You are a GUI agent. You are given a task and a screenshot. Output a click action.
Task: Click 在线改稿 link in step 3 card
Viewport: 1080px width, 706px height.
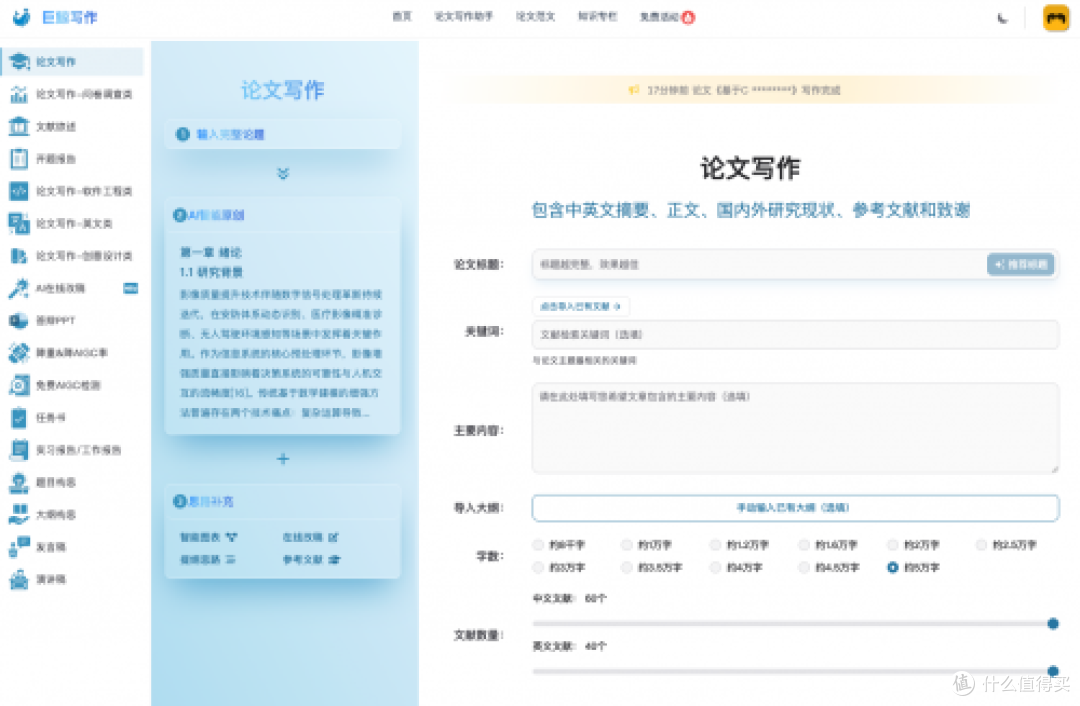point(311,537)
